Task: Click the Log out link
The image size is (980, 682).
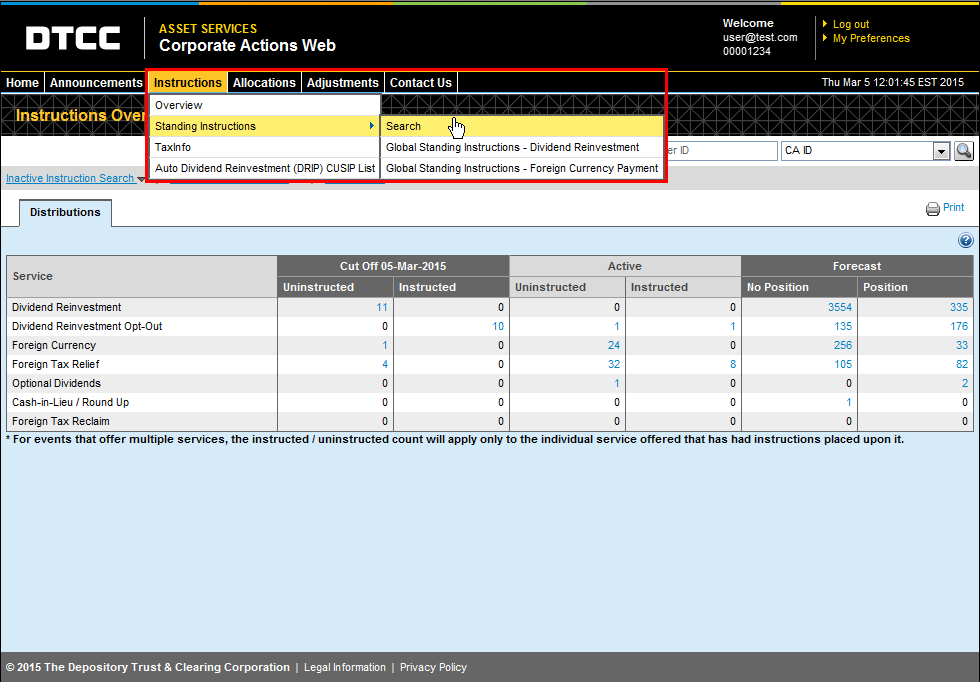Action: tap(850, 24)
